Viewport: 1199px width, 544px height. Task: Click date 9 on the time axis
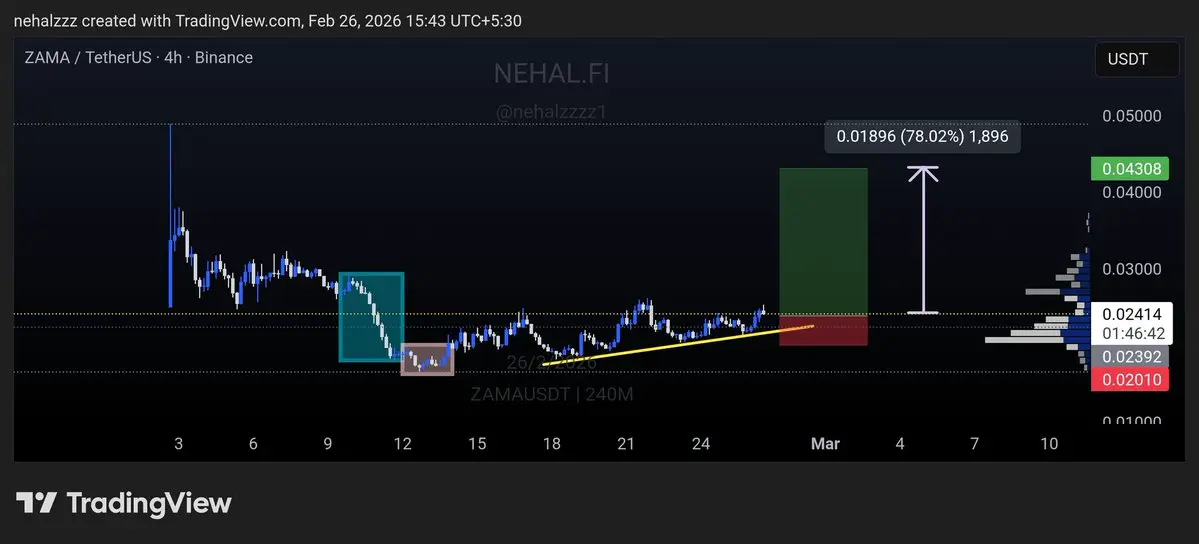[x=327, y=444]
